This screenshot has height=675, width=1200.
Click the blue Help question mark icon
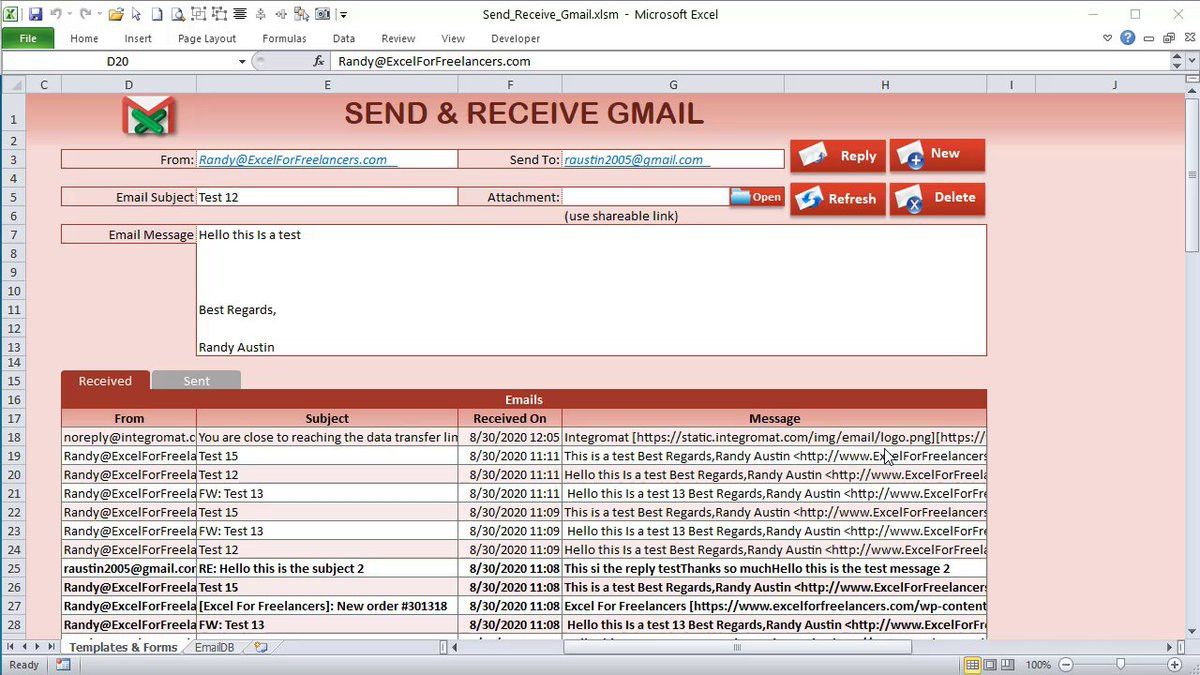tap(1128, 38)
